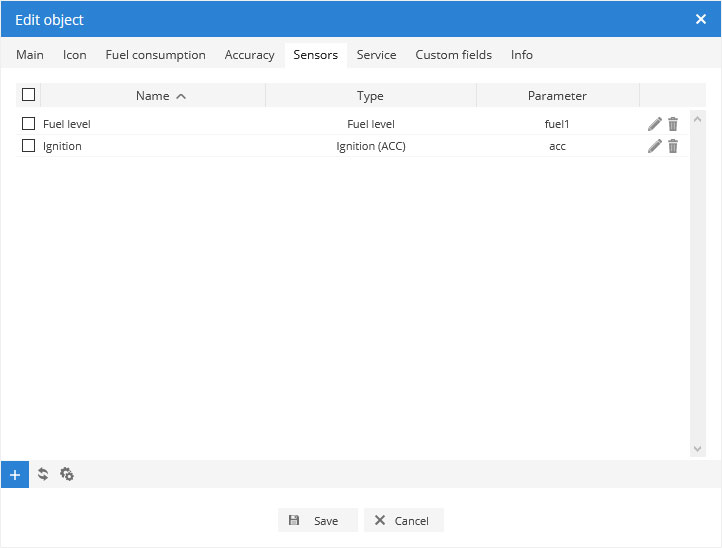Open the Info tab
This screenshot has height=548, width=722.
pyautogui.click(x=522, y=55)
